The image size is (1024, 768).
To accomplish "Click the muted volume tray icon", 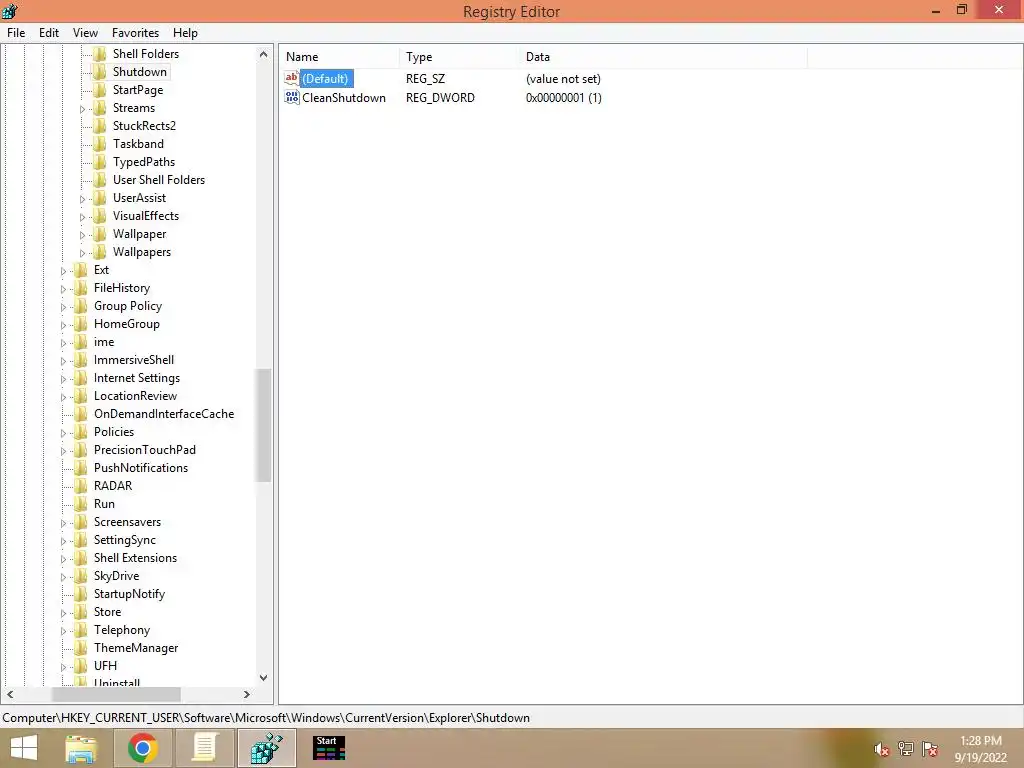I will pyautogui.click(x=882, y=750).
